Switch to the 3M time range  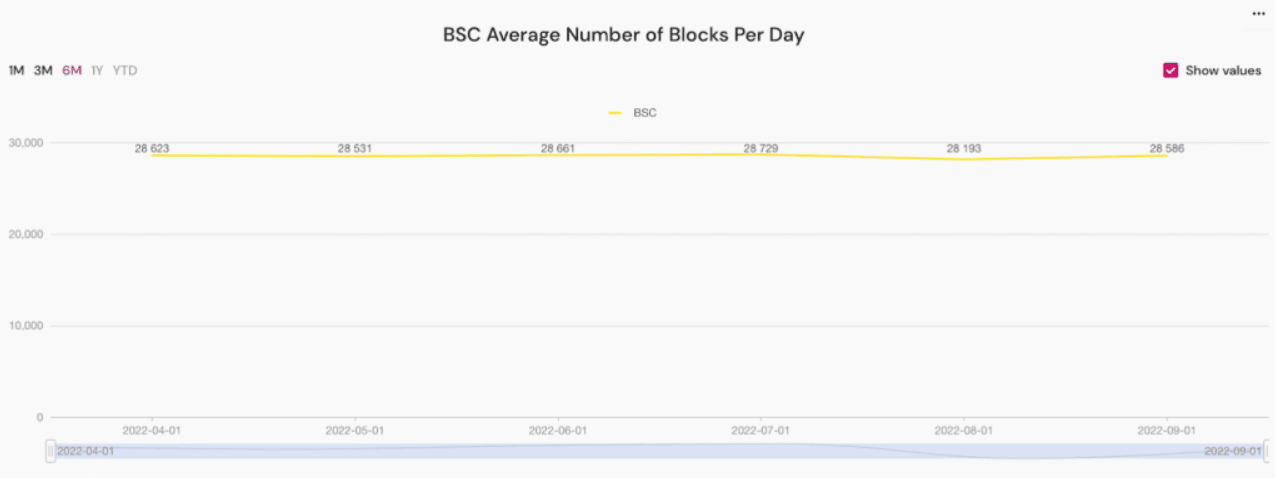pos(43,71)
